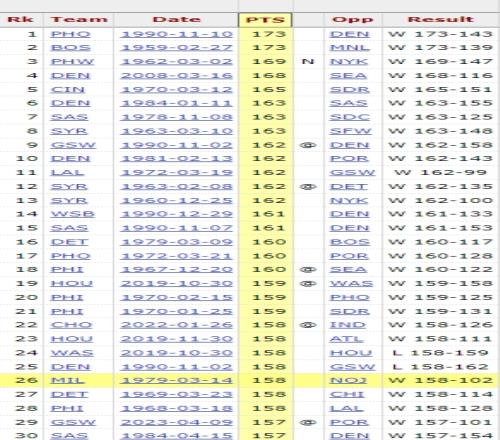Open the 2008-03-16 game date link
500x440 pixels.
(x=177, y=76)
